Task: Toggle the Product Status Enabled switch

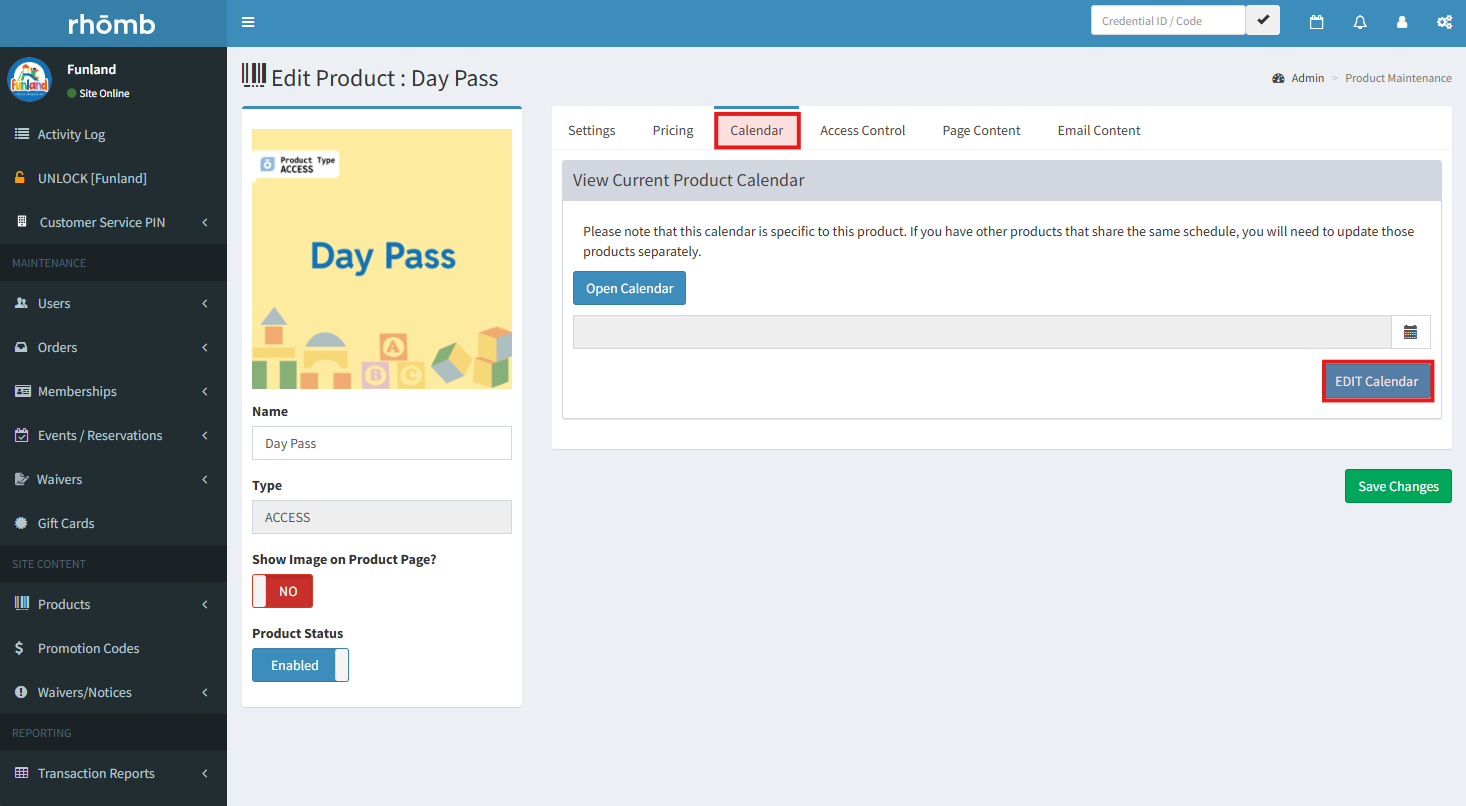Action: pos(300,665)
